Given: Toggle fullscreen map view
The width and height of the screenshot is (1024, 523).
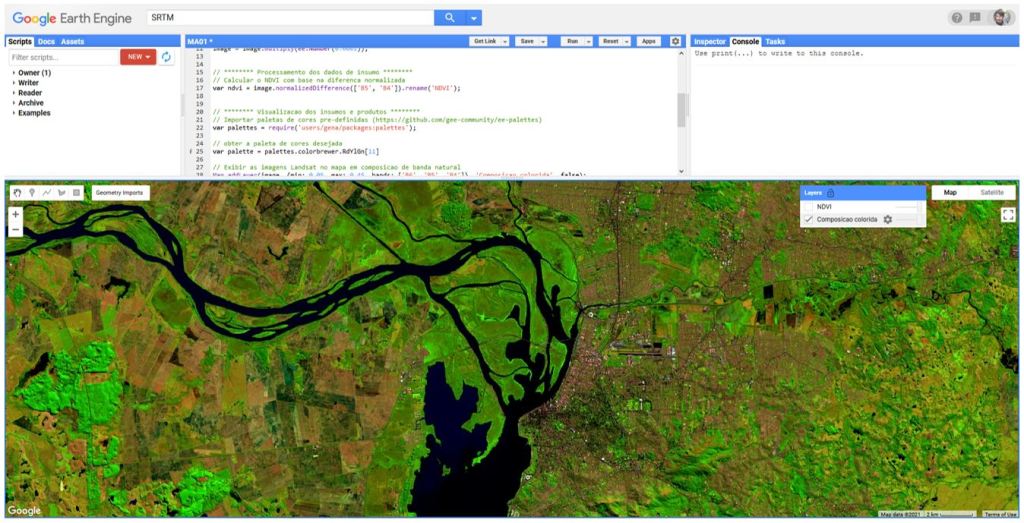Looking at the screenshot, I should tap(1008, 214).
